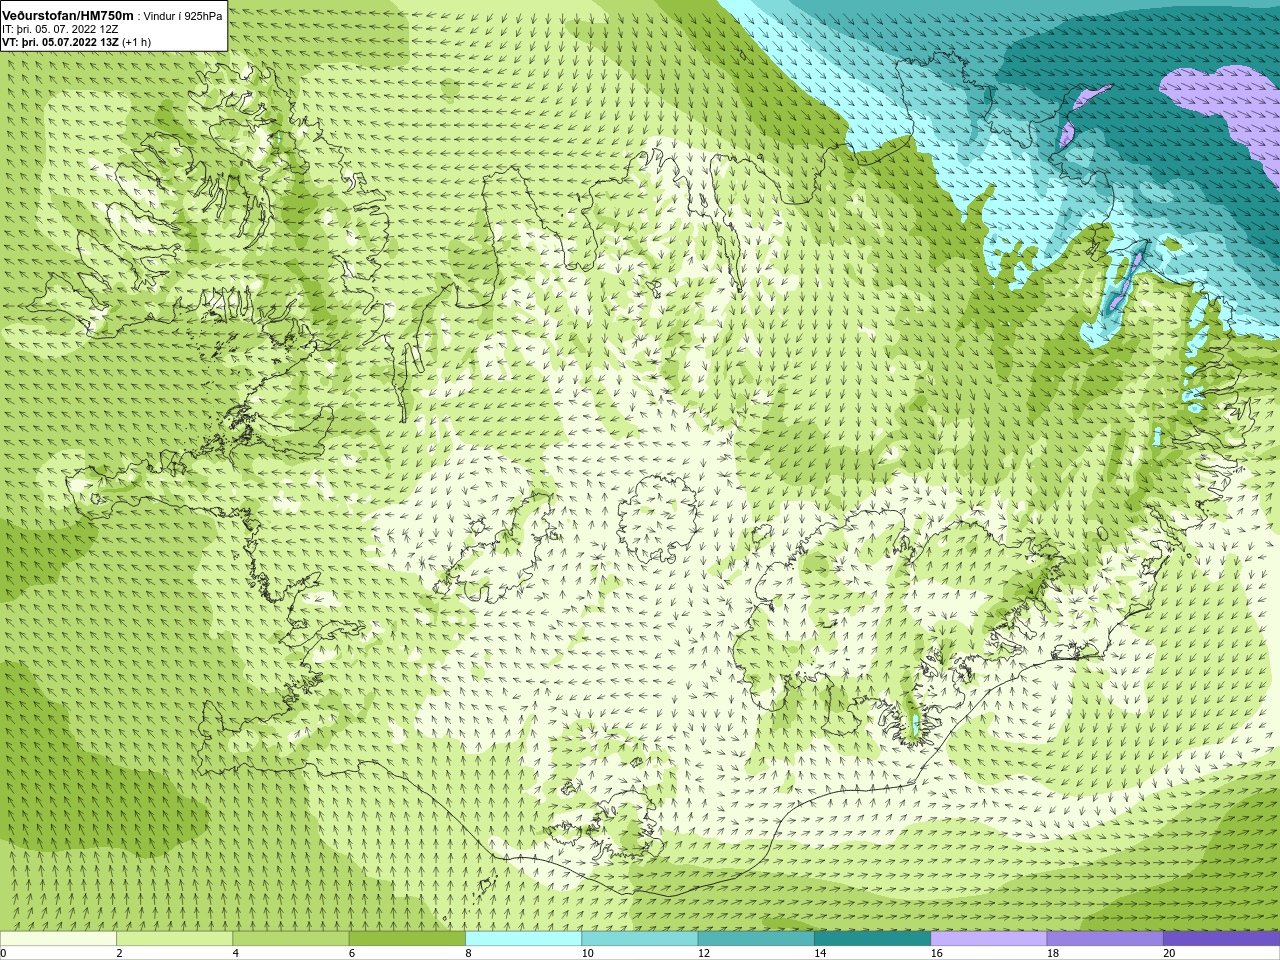The image size is (1280, 960).
Task: Click the legend scale value '12'
Action: pos(704,953)
